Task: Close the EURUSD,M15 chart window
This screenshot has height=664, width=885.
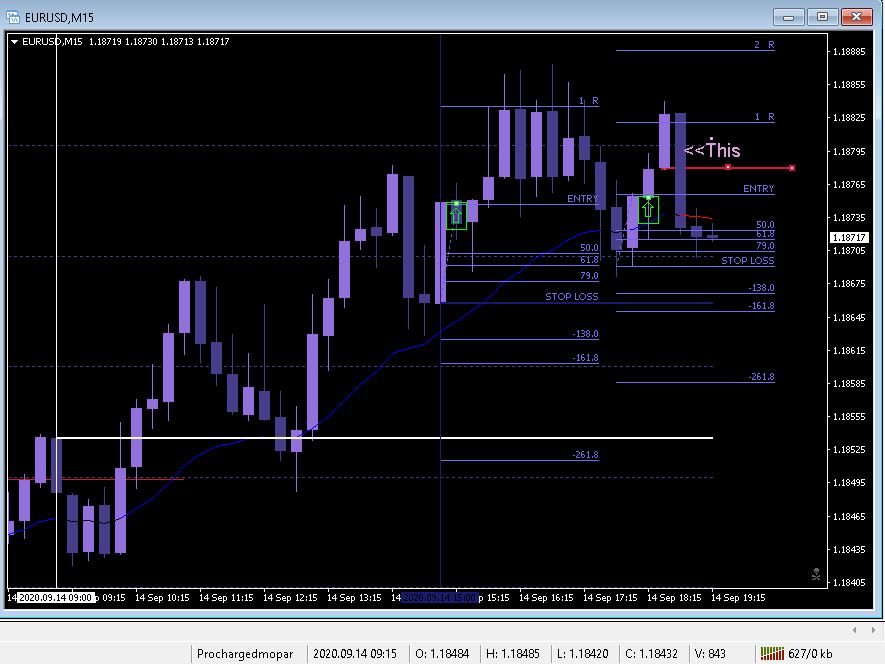Action: (857, 17)
